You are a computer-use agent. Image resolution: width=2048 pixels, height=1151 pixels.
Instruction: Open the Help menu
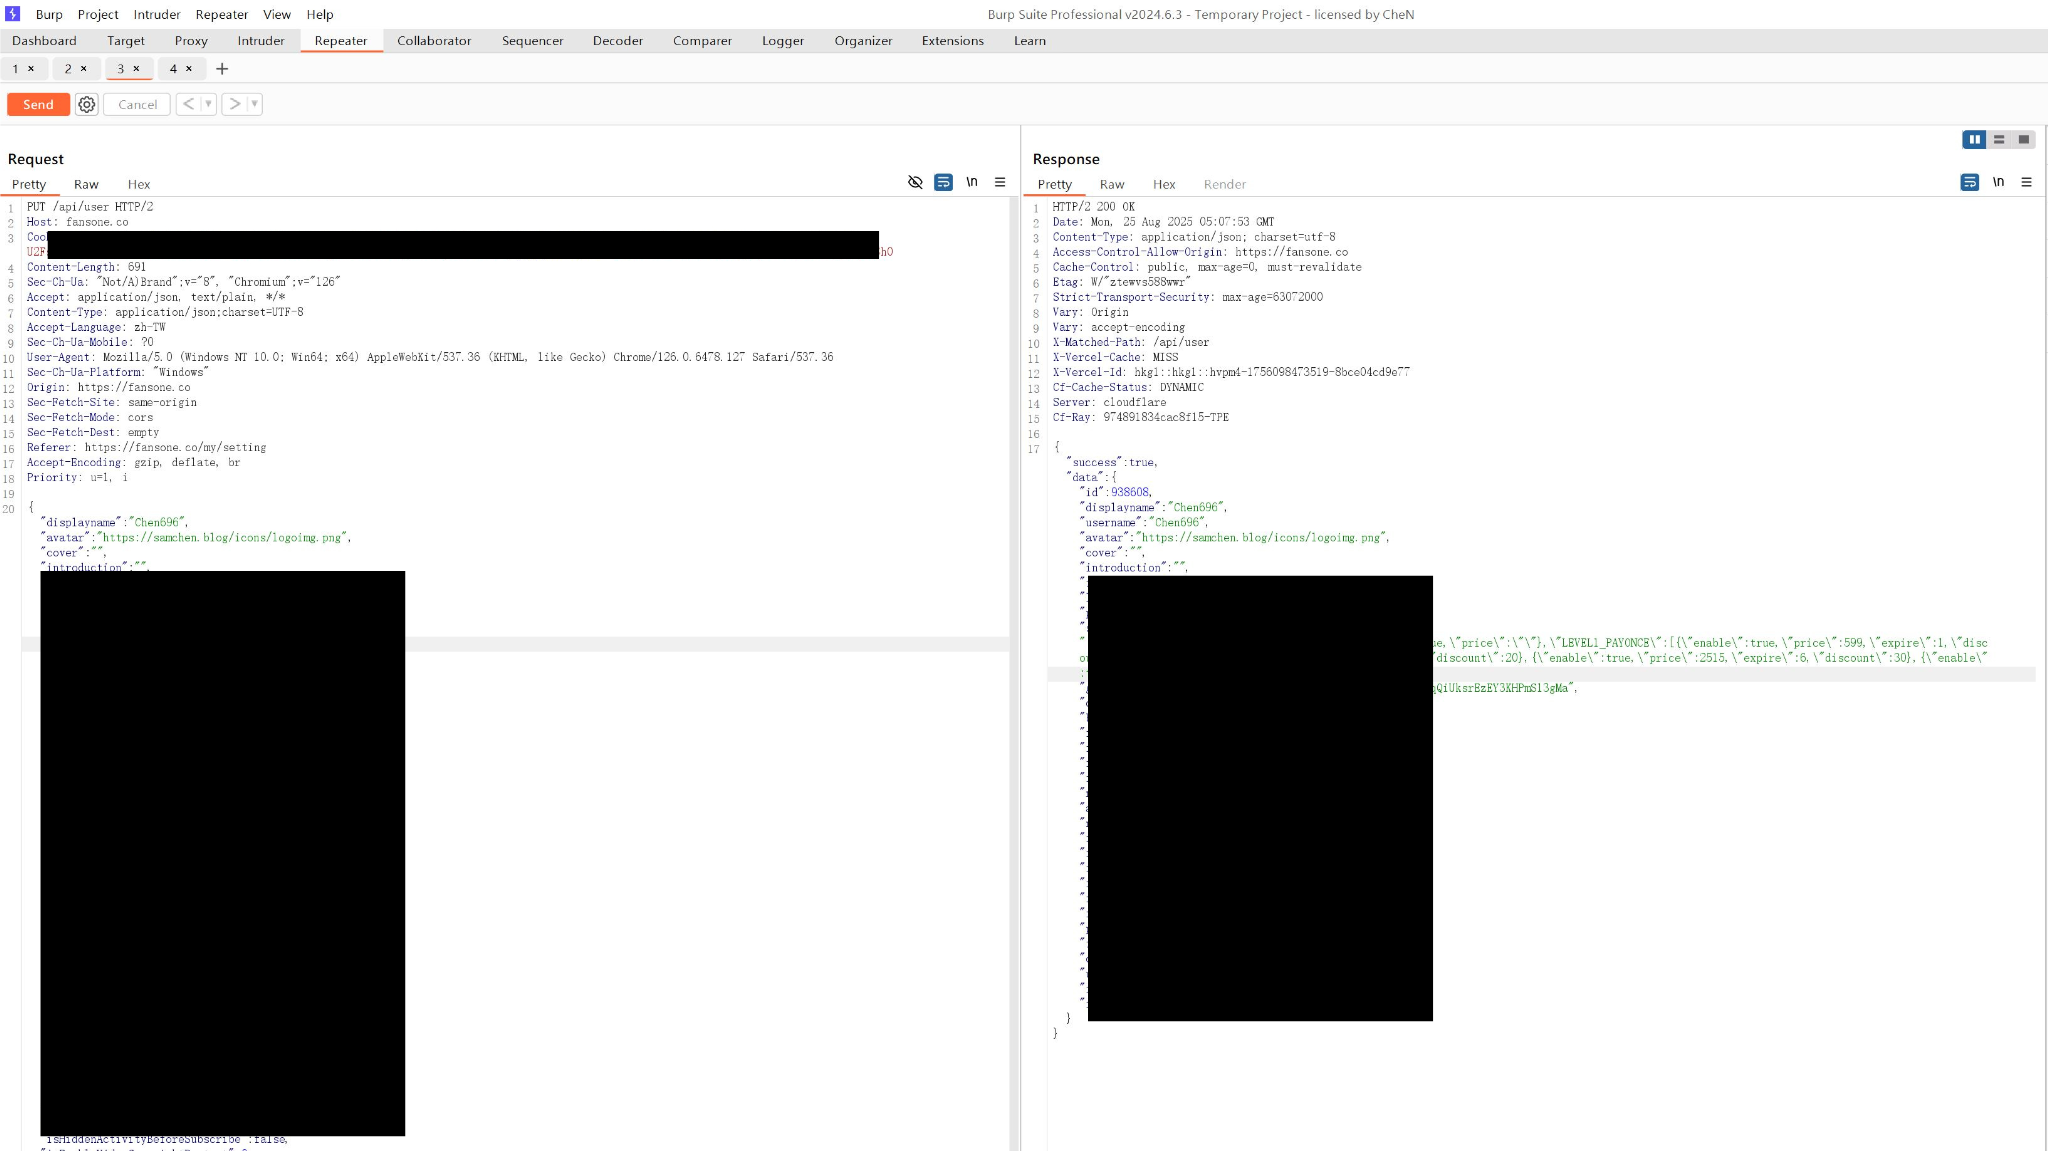[x=320, y=14]
